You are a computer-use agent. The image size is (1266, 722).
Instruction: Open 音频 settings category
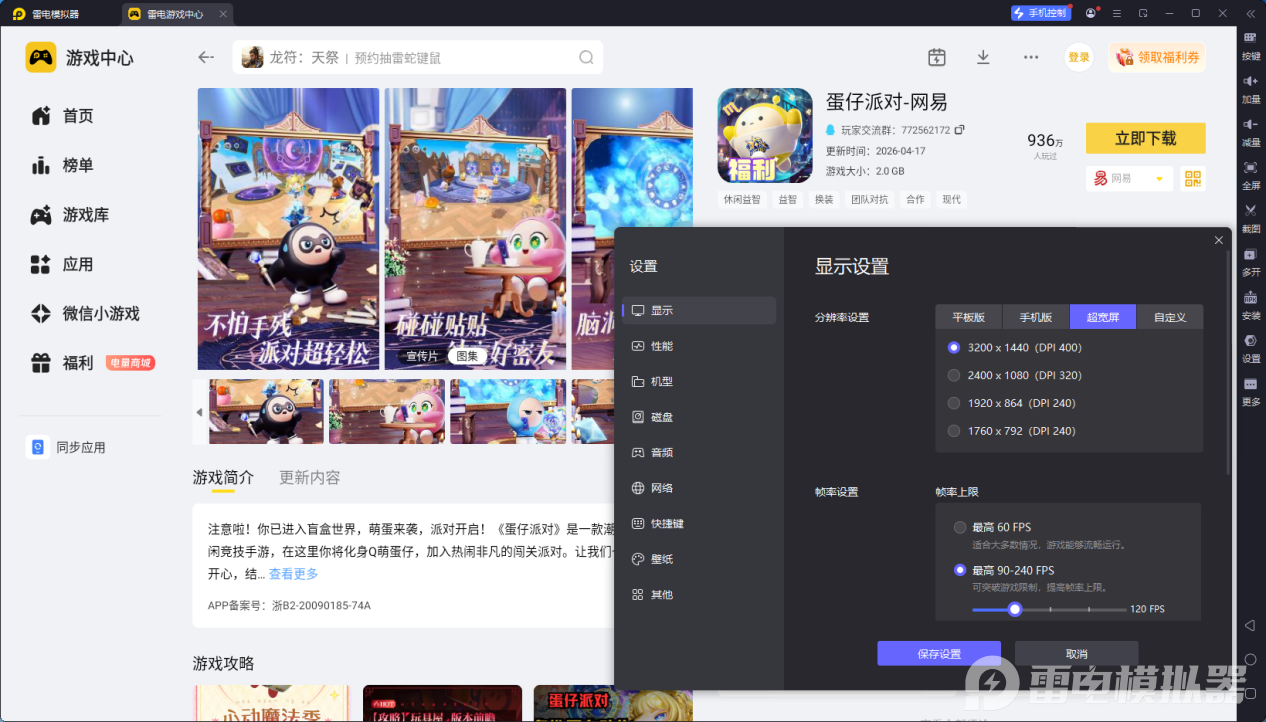point(699,452)
